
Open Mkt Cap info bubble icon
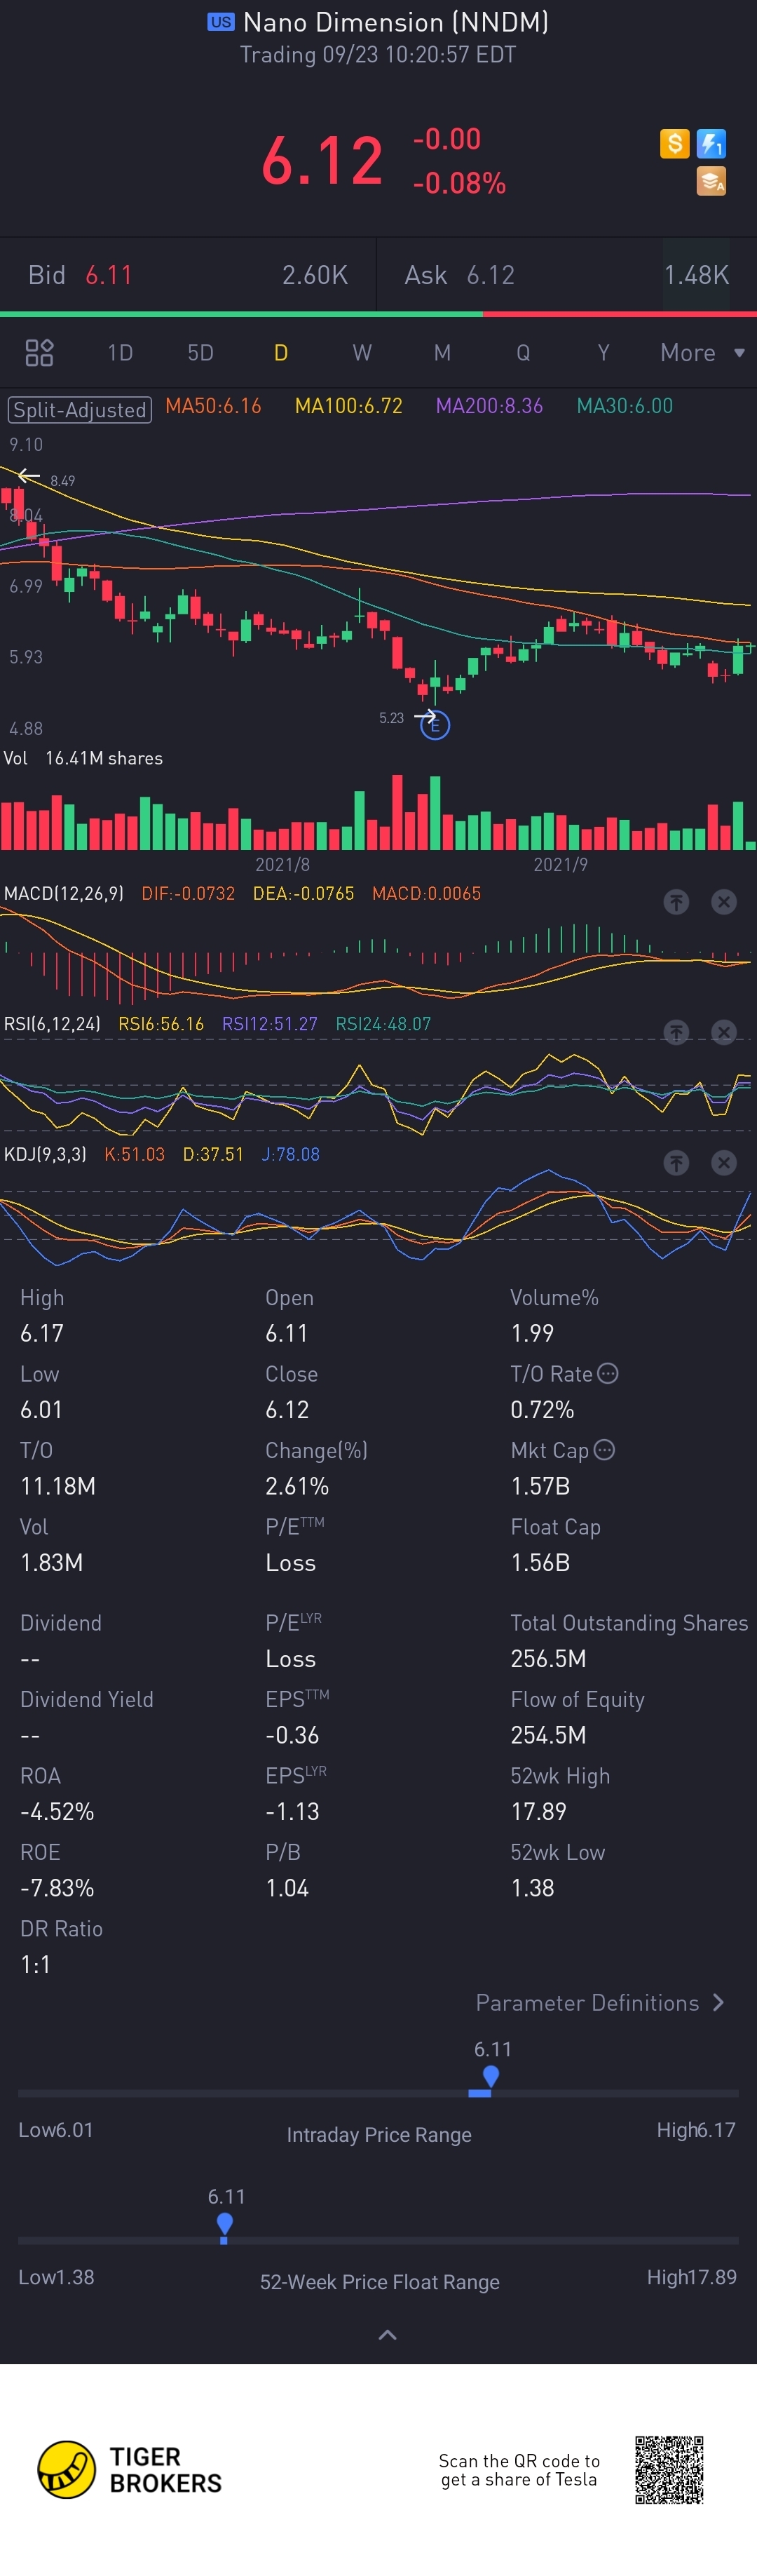[x=604, y=1449]
